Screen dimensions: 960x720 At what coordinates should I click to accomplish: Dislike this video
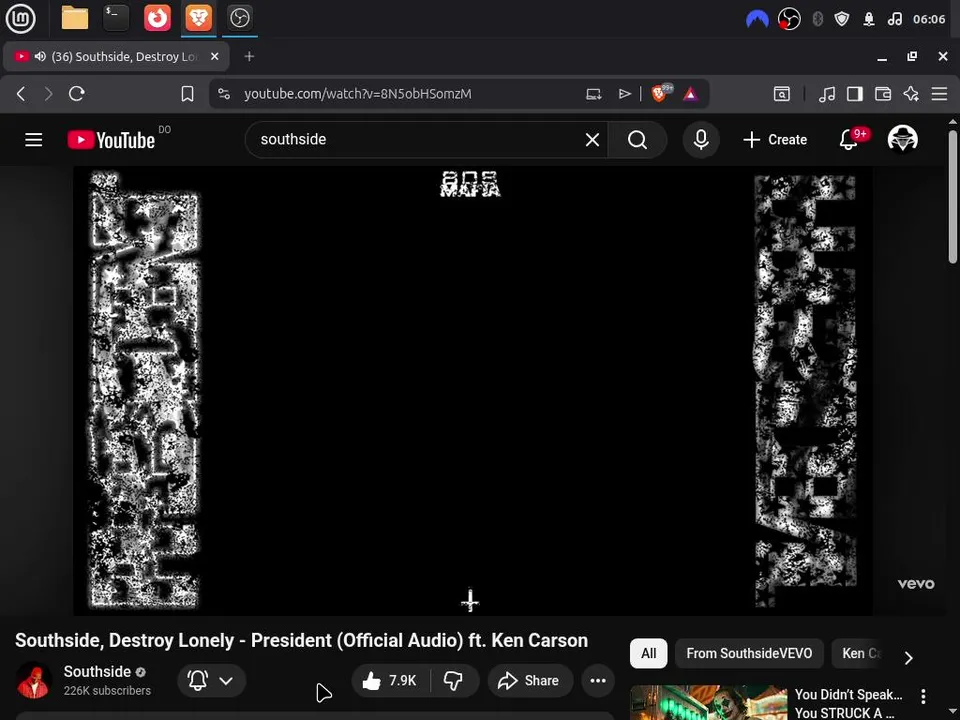click(x=454, y=680)
